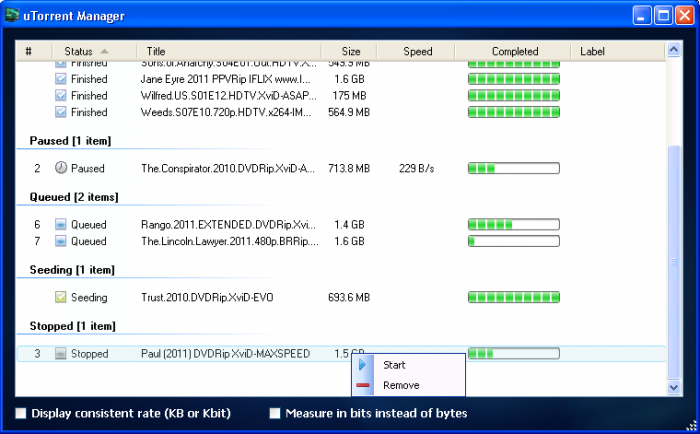The height and width of the screenshot is (434, 700).
Task: Click the Seeding status text
Action: tap(89, 297)
